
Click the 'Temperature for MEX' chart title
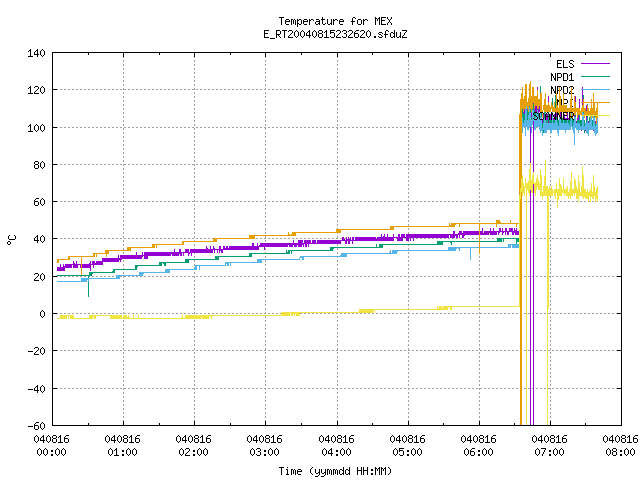(335, 21)
